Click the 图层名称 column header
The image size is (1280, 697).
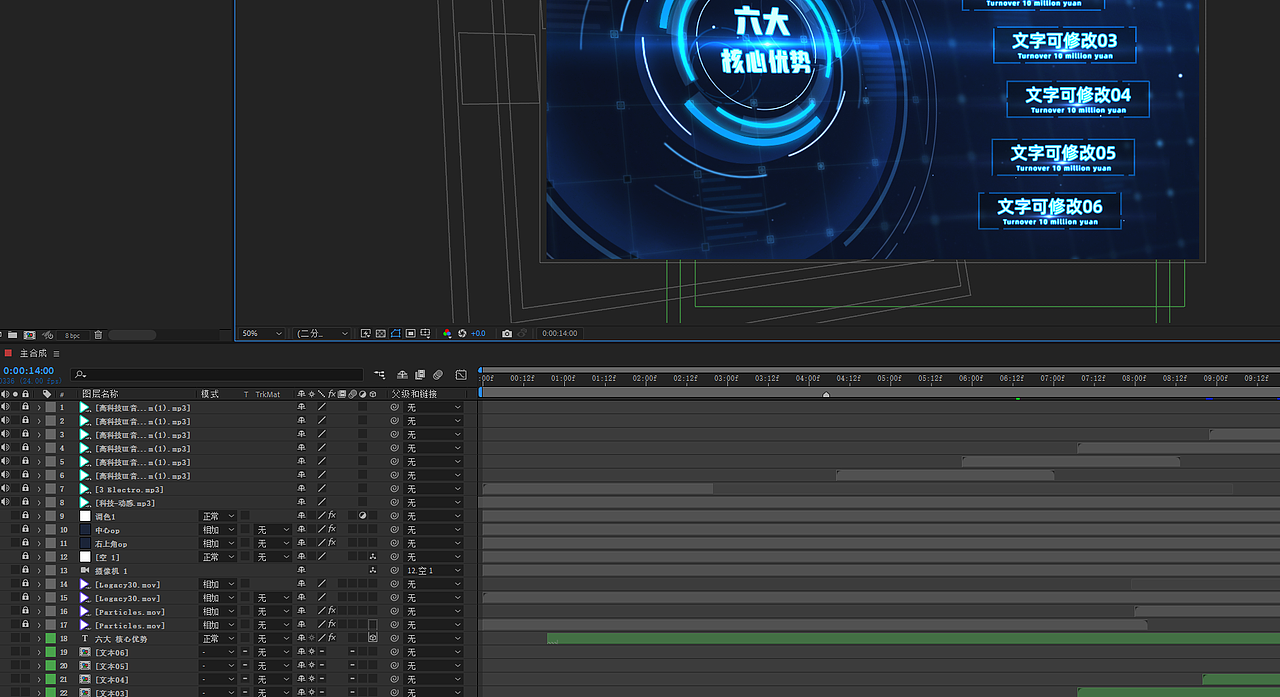coord(100,394)
